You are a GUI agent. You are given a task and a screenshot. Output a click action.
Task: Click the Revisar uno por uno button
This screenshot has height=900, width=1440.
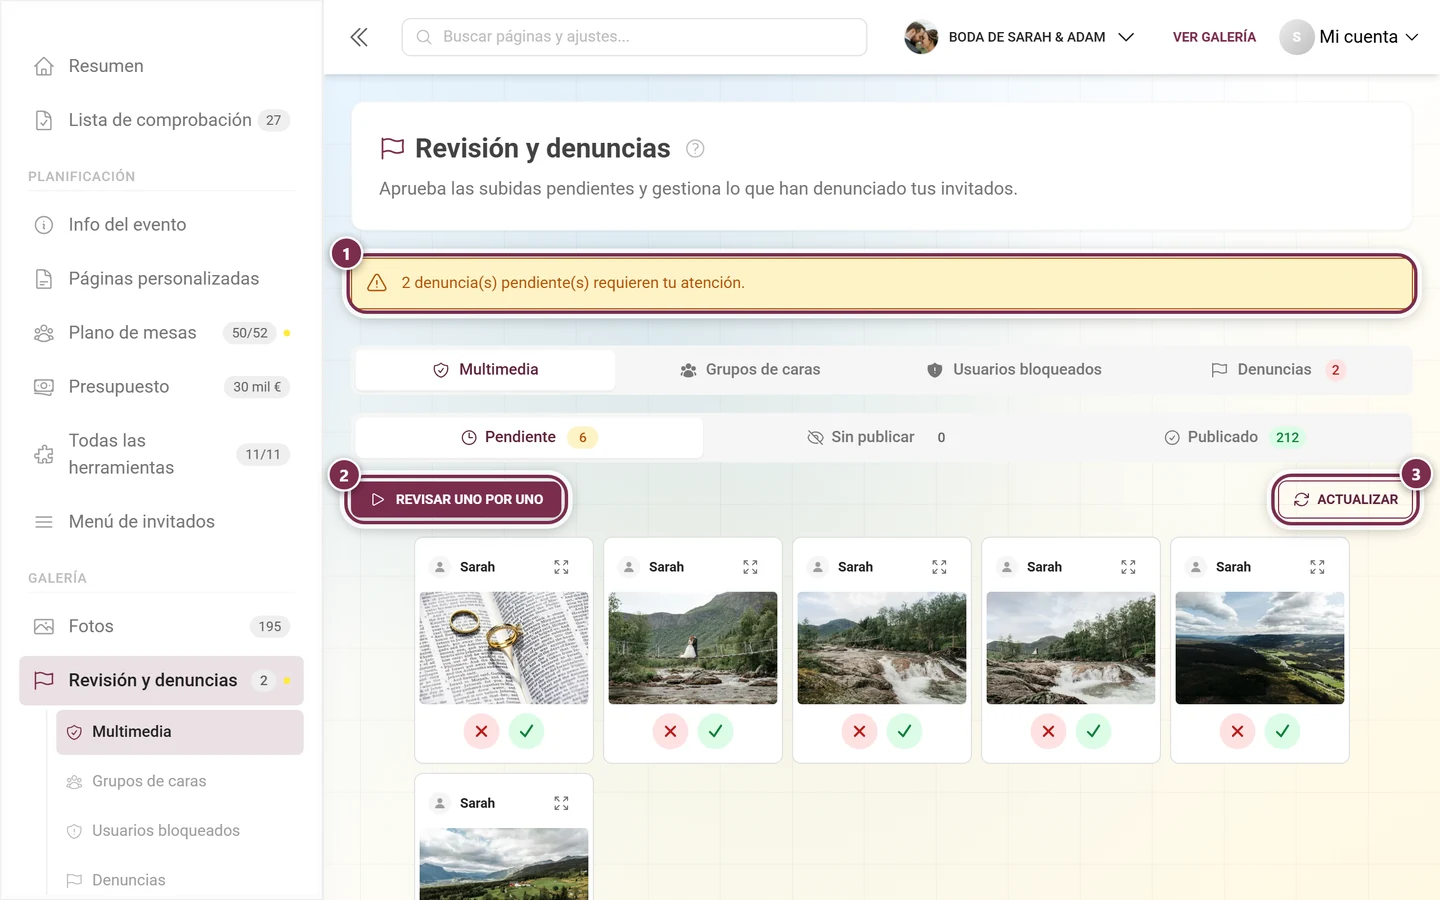point(457,499)
